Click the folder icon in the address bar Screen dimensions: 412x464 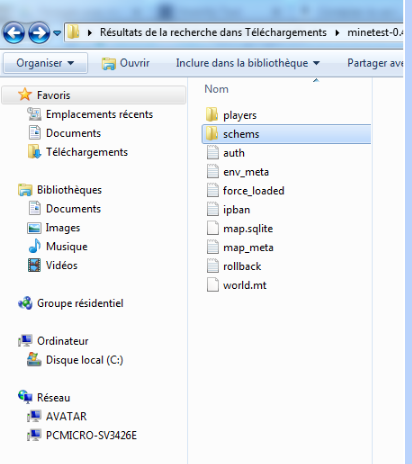(73, 32)
